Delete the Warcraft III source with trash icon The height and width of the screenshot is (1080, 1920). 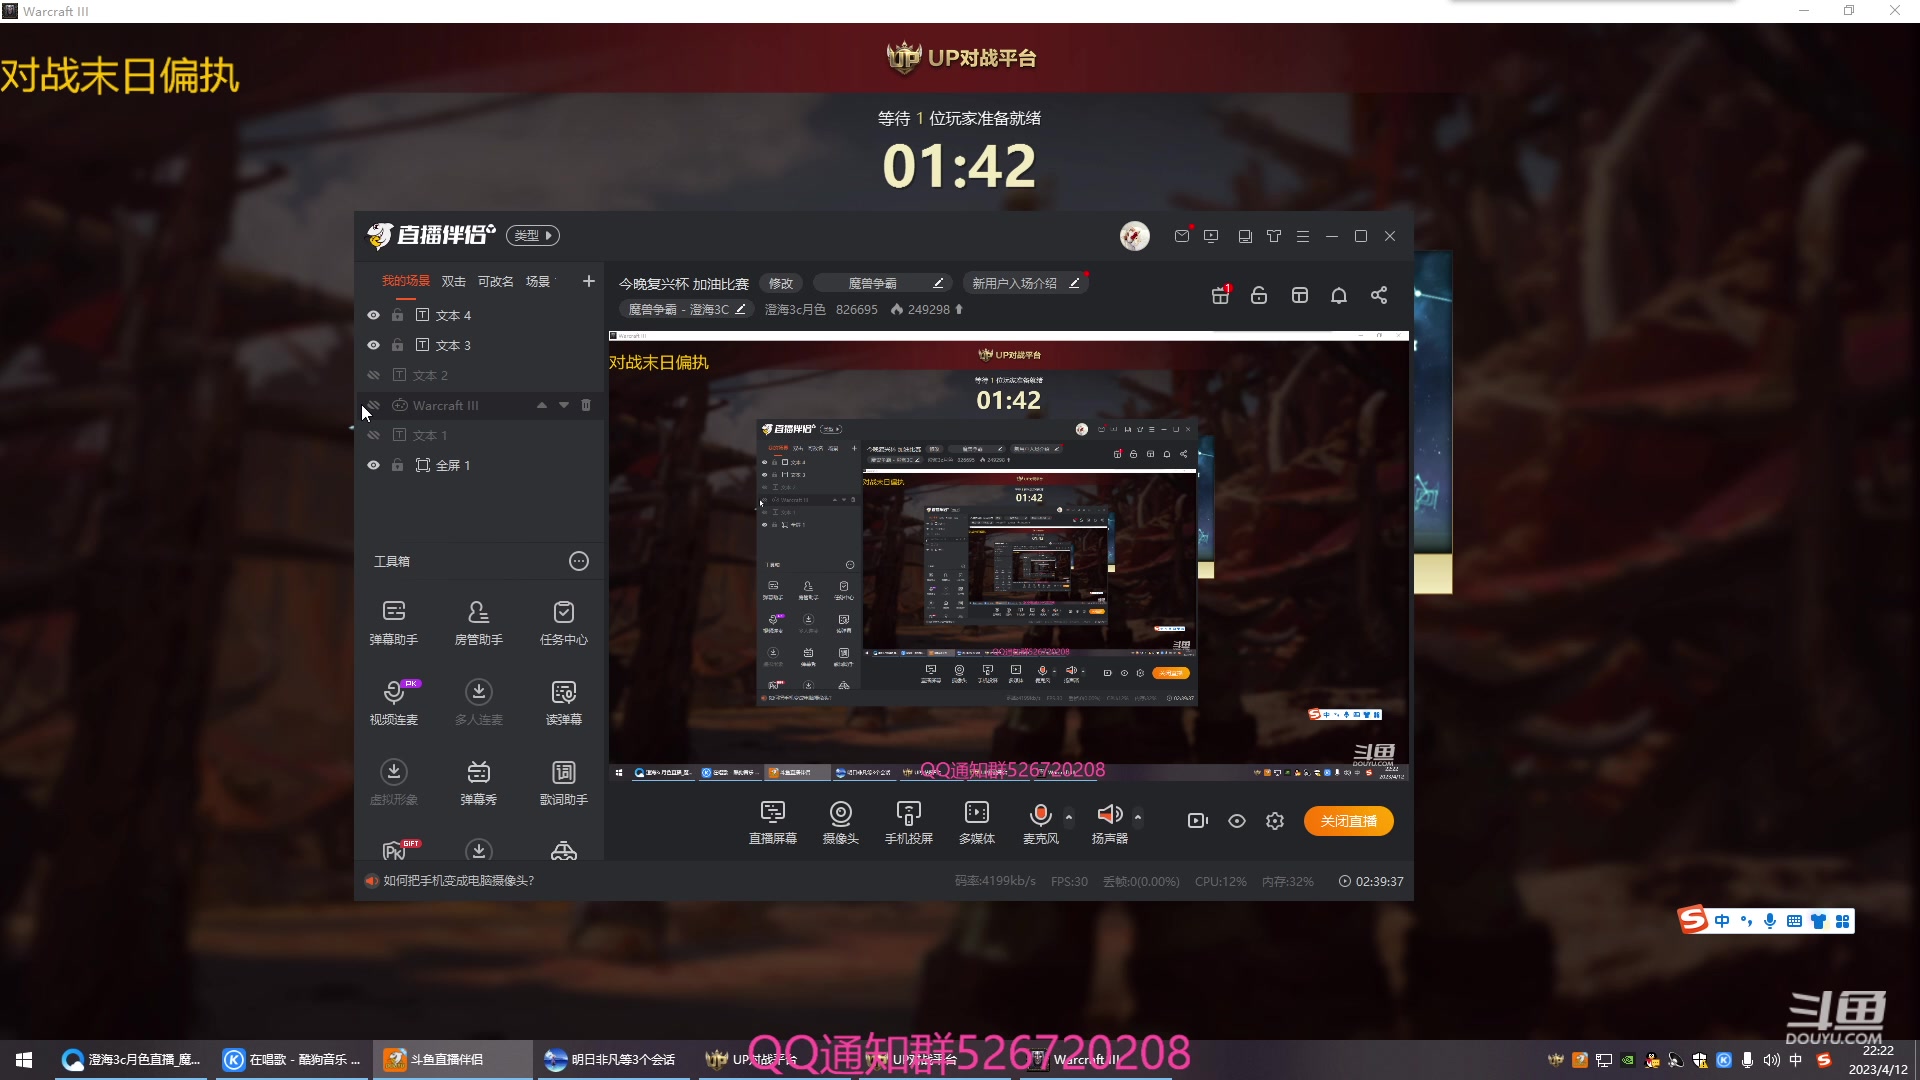[x=586, y=405]
